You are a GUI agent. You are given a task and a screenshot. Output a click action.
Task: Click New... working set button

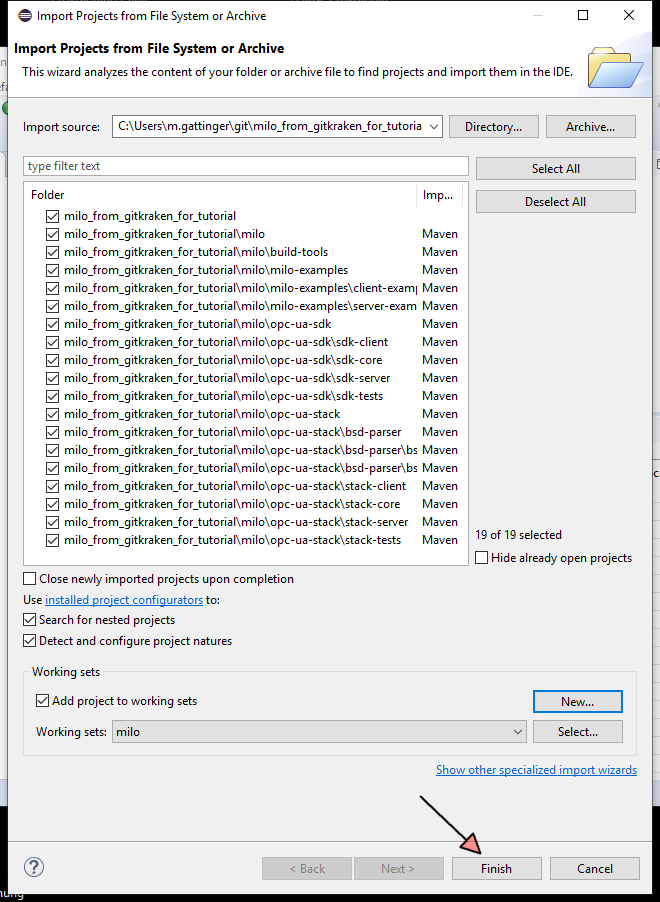(578, 701)
